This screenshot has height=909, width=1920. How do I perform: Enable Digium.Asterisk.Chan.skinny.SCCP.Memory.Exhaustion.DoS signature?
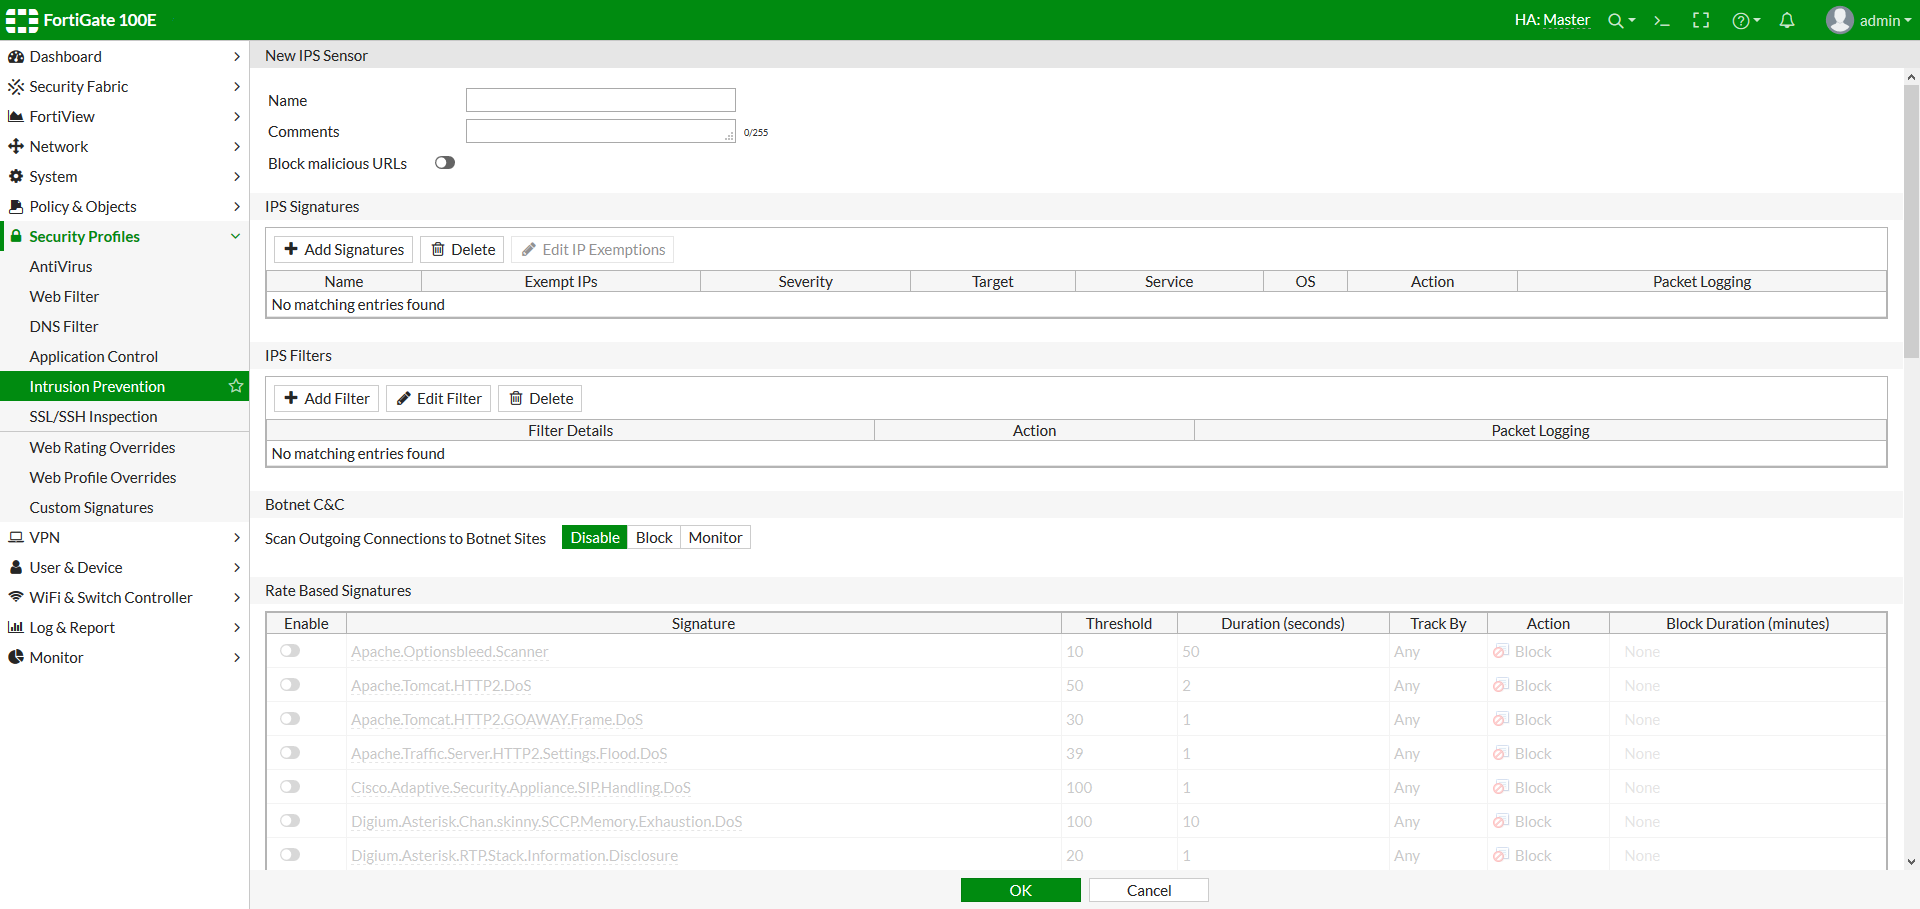click(x=290, y=821)
